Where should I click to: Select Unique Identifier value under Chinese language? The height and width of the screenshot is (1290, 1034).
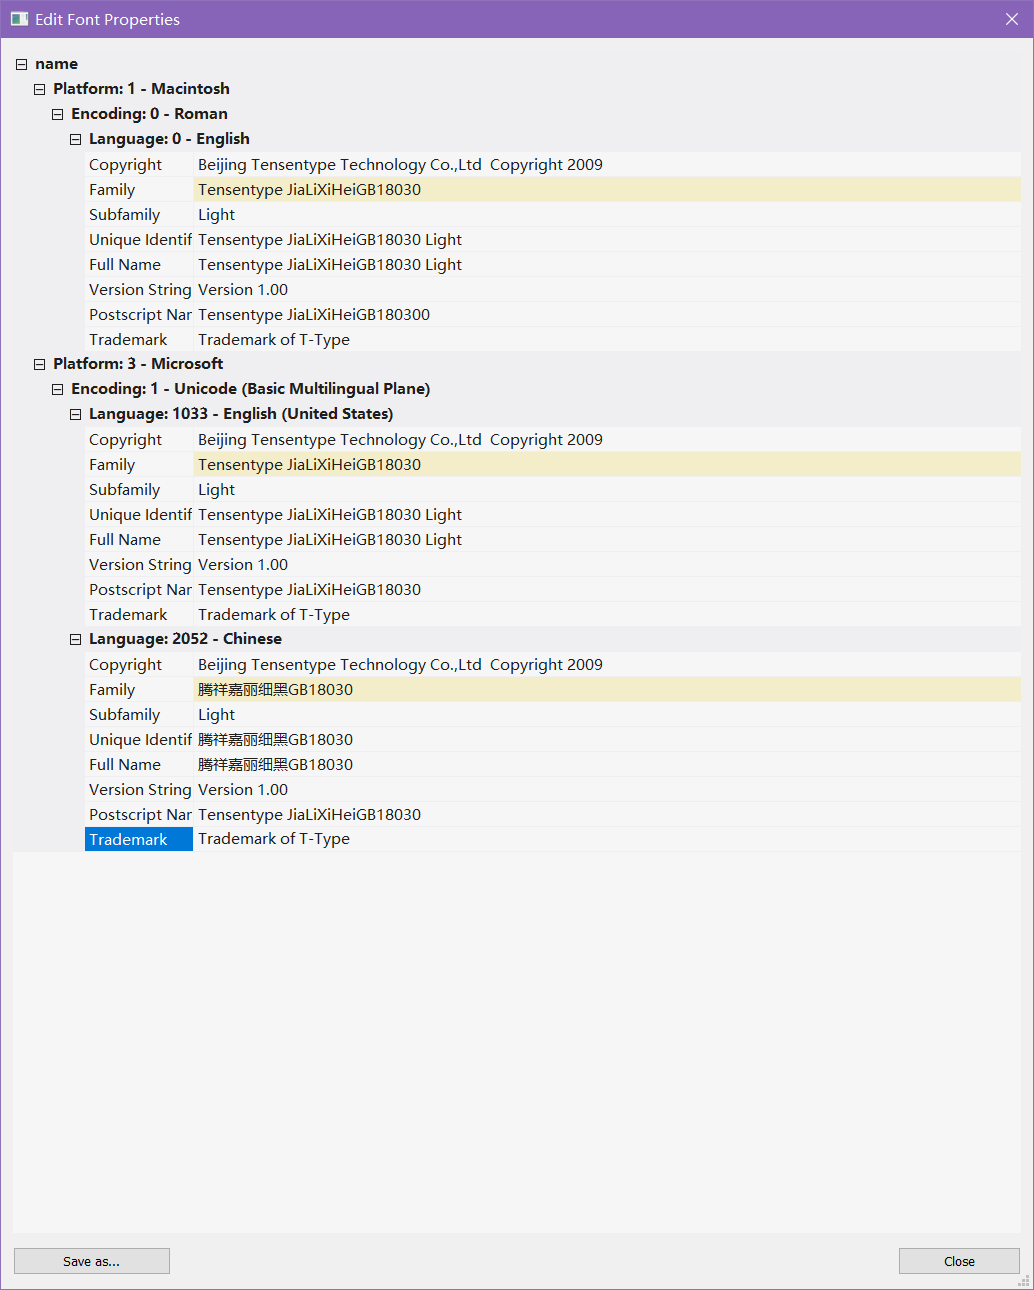607,739
